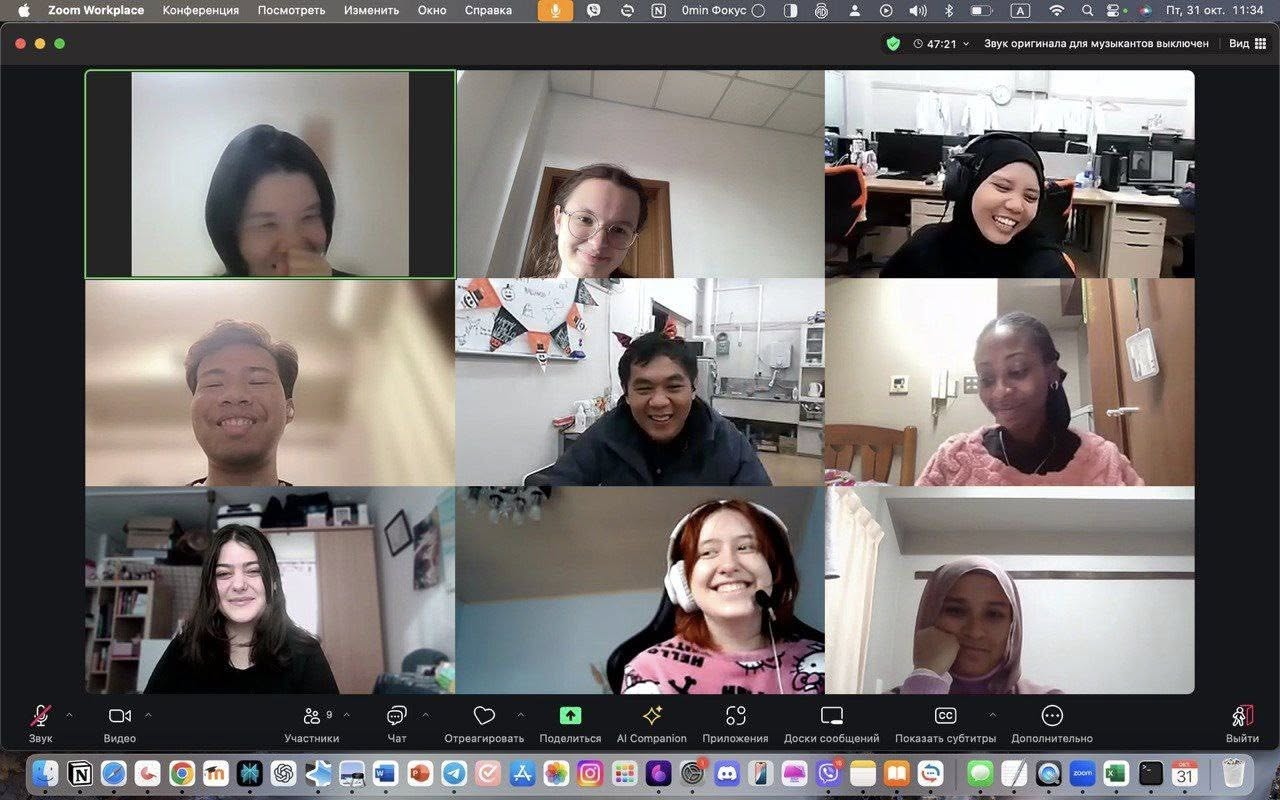The width and height of the screenshot is (1280, 800).
Task: Click the green encryption shield icon
Action: 893,44
